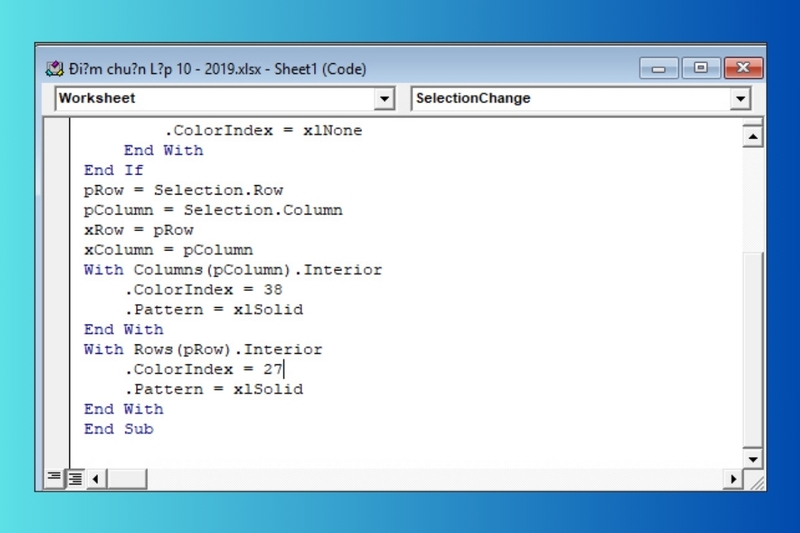The height and width of the screenshot is (533, 800).
Task: Click line "xRow = pRow"
Action: (x=139, y=230)
